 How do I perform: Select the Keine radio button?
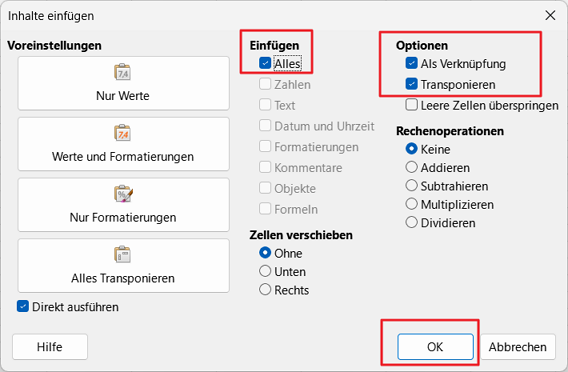pyautogui.click(x=412, y=149)
